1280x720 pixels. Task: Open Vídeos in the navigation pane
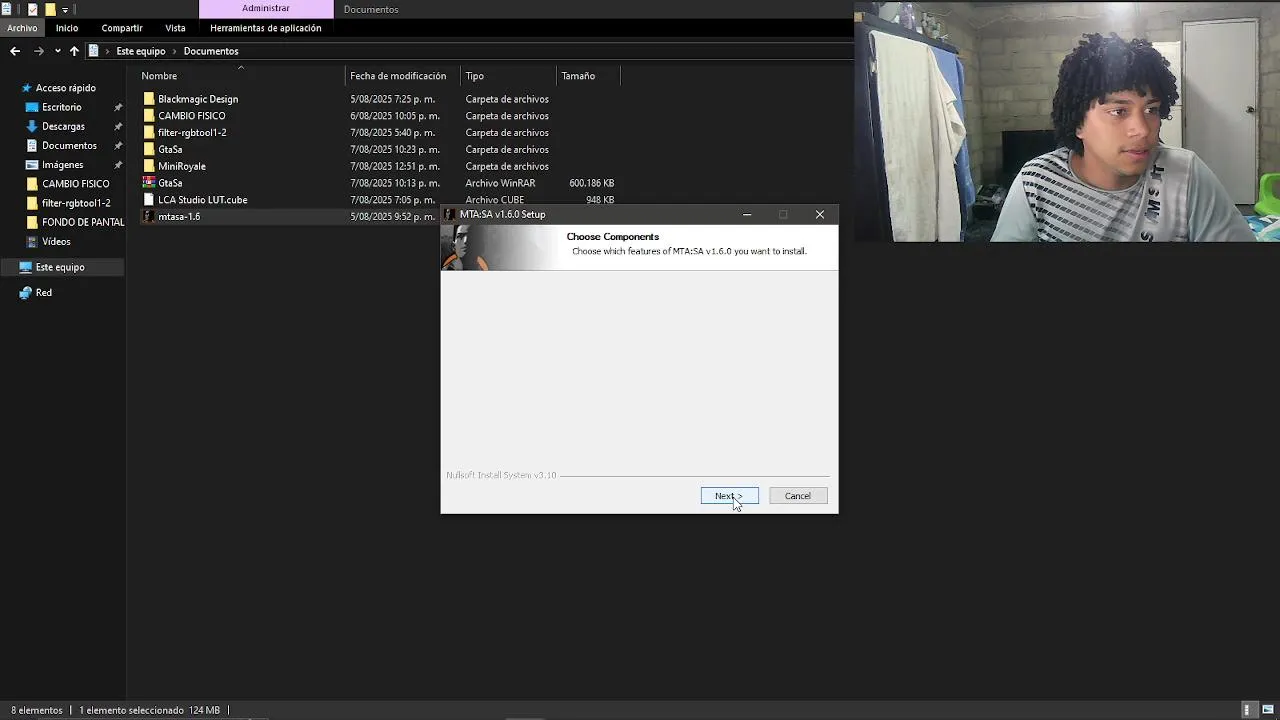point(56,241)
